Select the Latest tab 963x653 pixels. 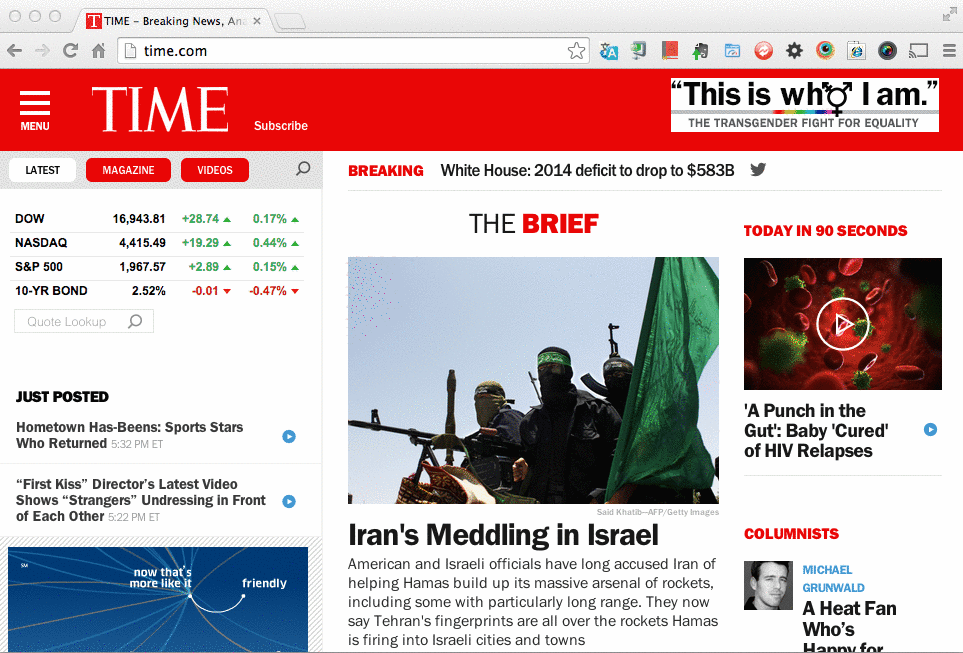pos(43,170)
